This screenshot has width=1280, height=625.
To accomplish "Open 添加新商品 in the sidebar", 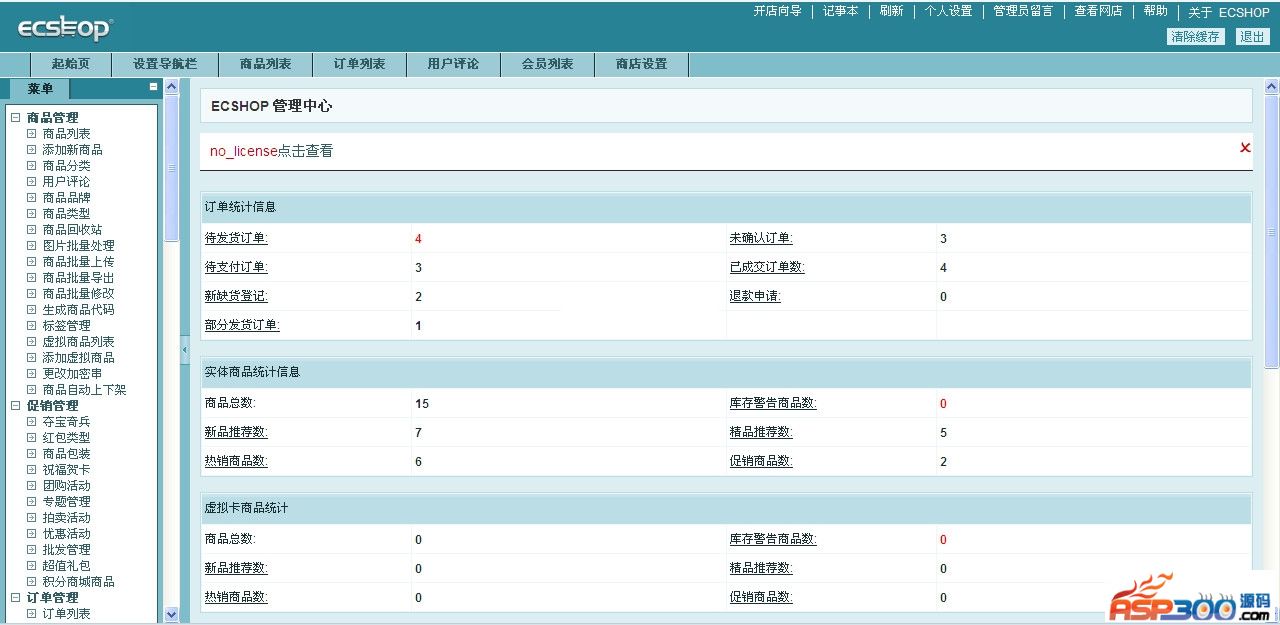I will click(x=72, y=150).
